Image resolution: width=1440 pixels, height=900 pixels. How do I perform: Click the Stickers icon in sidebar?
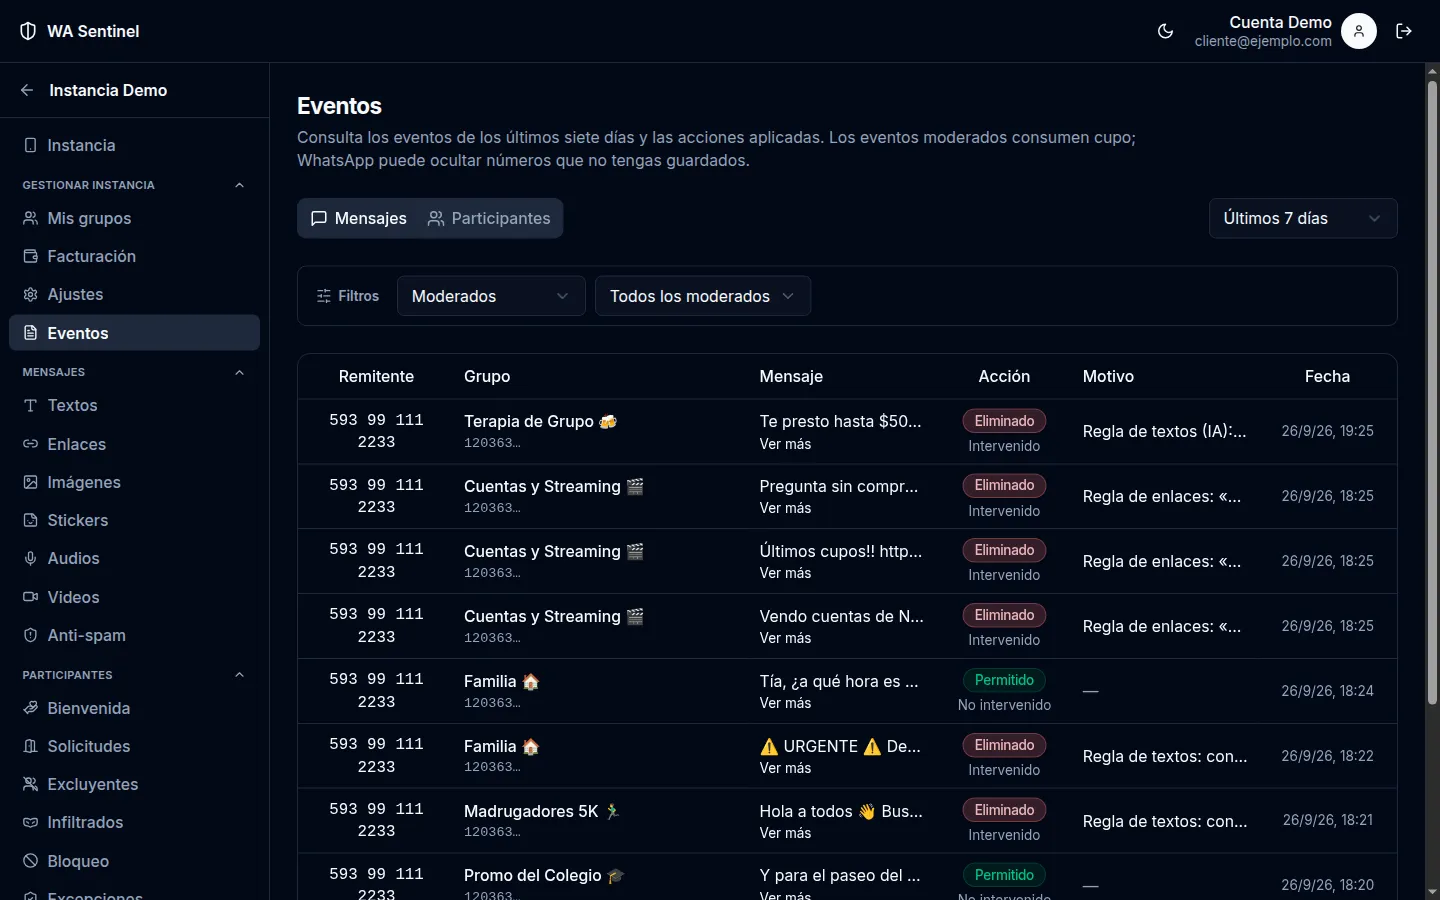point(31,520)
